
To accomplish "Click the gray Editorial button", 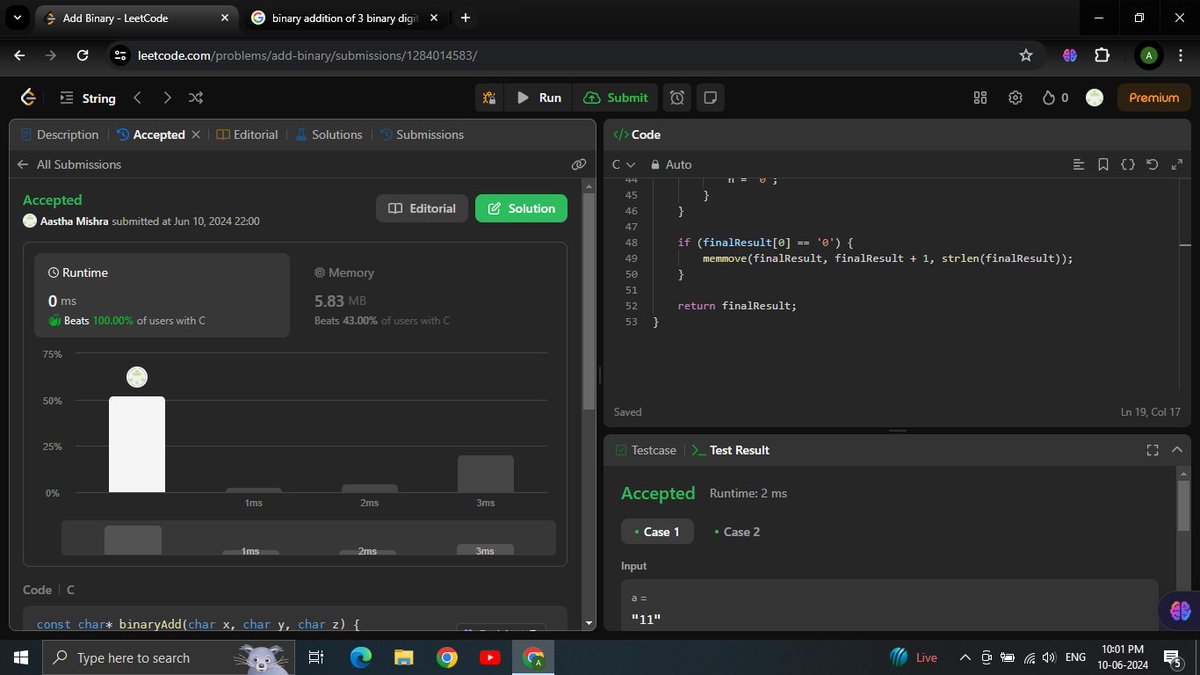I will 421,208.
